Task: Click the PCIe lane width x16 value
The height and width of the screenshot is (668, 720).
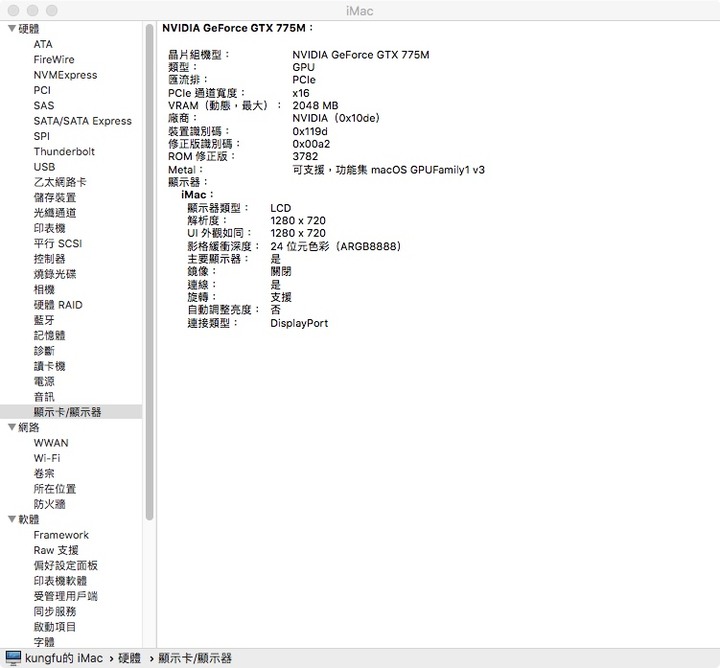Action: click(301, 93)
